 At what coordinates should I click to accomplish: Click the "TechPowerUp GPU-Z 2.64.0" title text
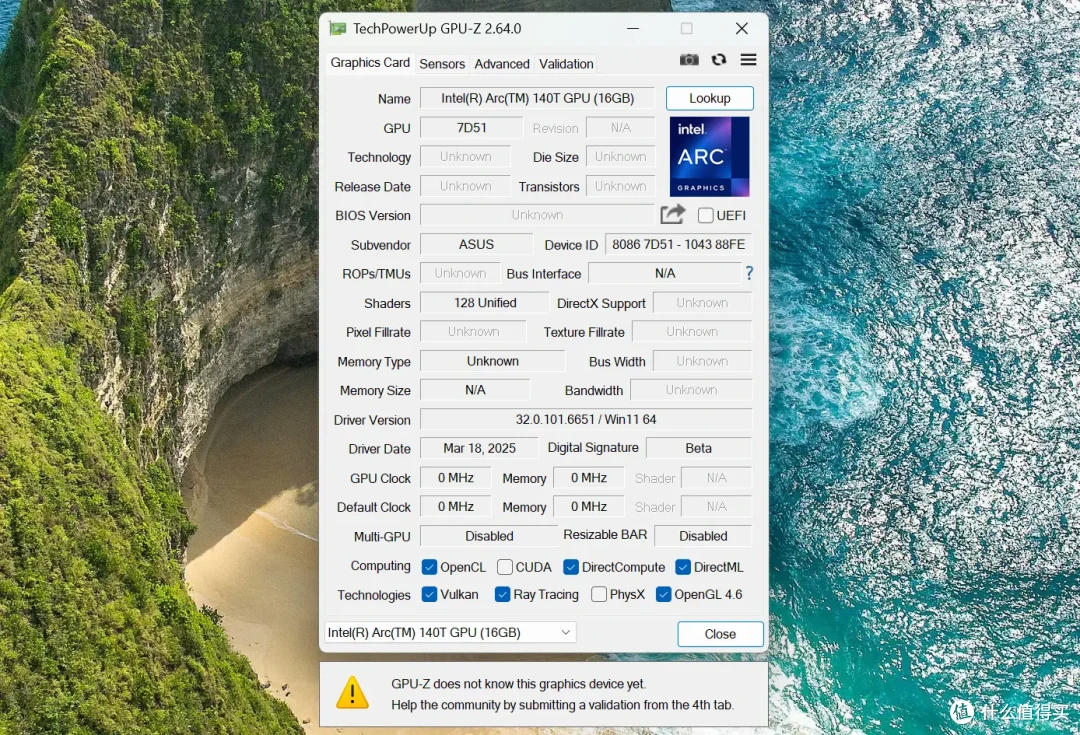coord(437,29)
